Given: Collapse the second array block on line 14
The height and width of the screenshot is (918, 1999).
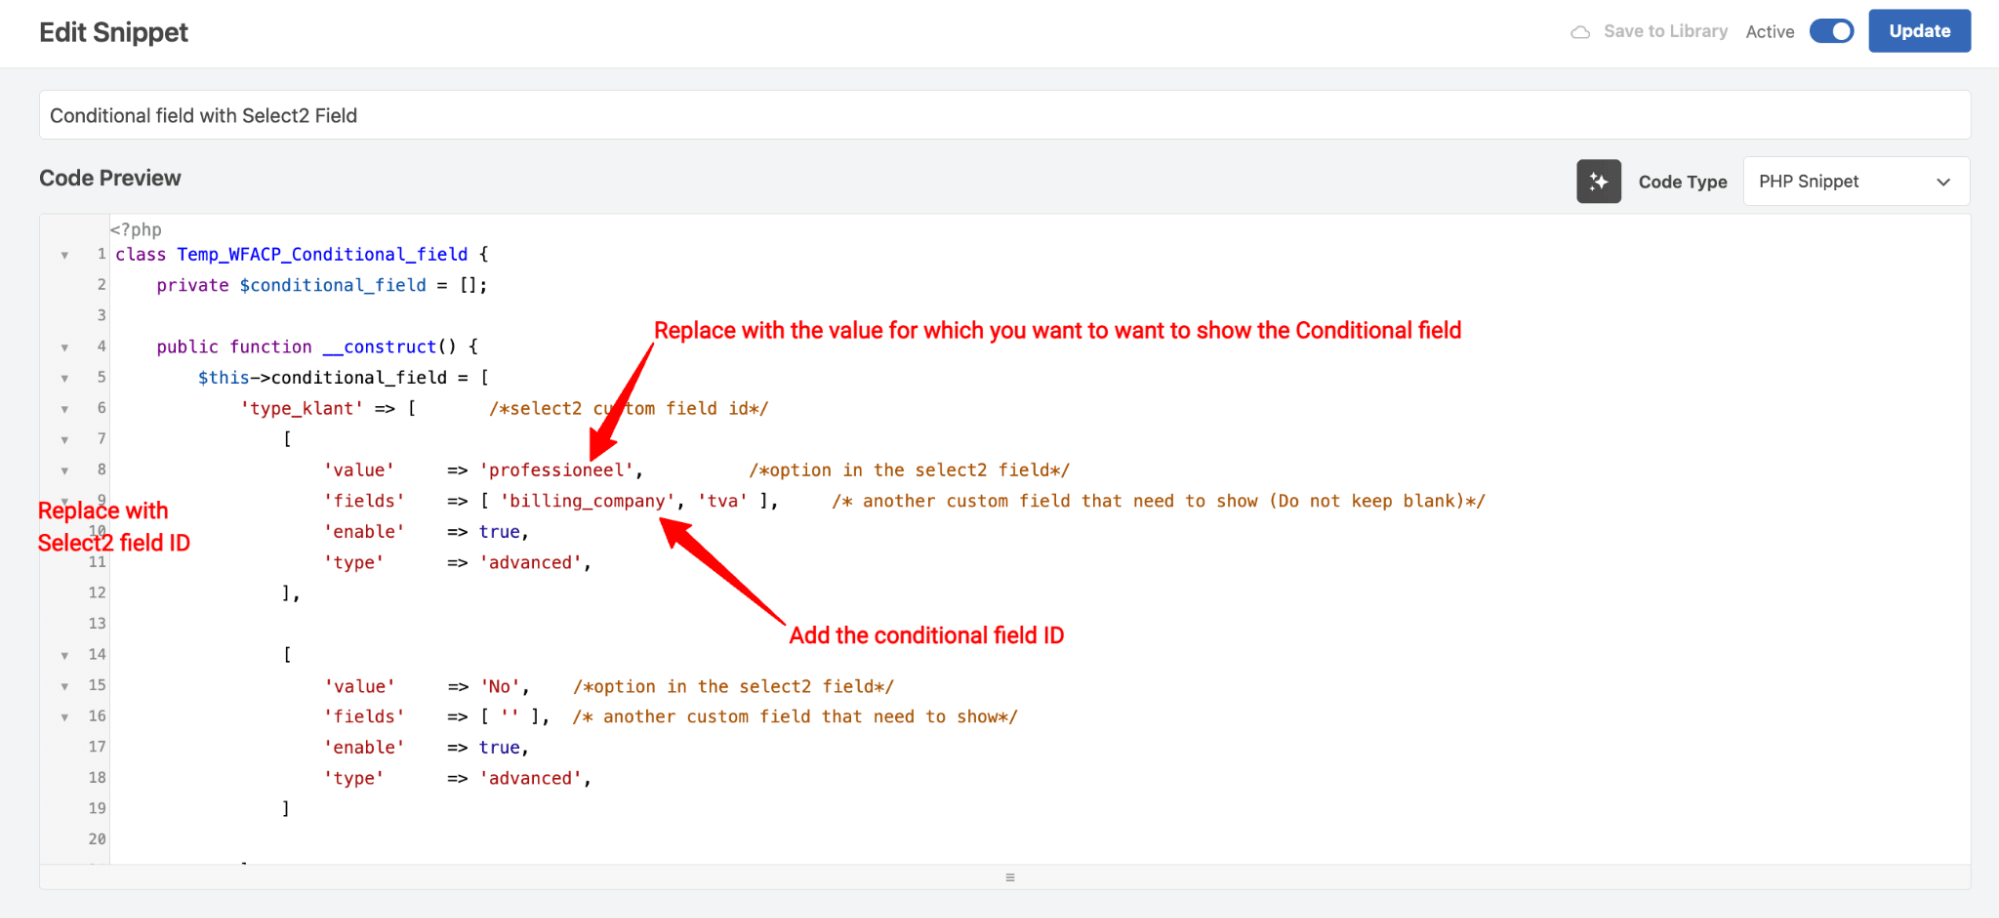Looking at the screenshot, I should coord(64,654).
